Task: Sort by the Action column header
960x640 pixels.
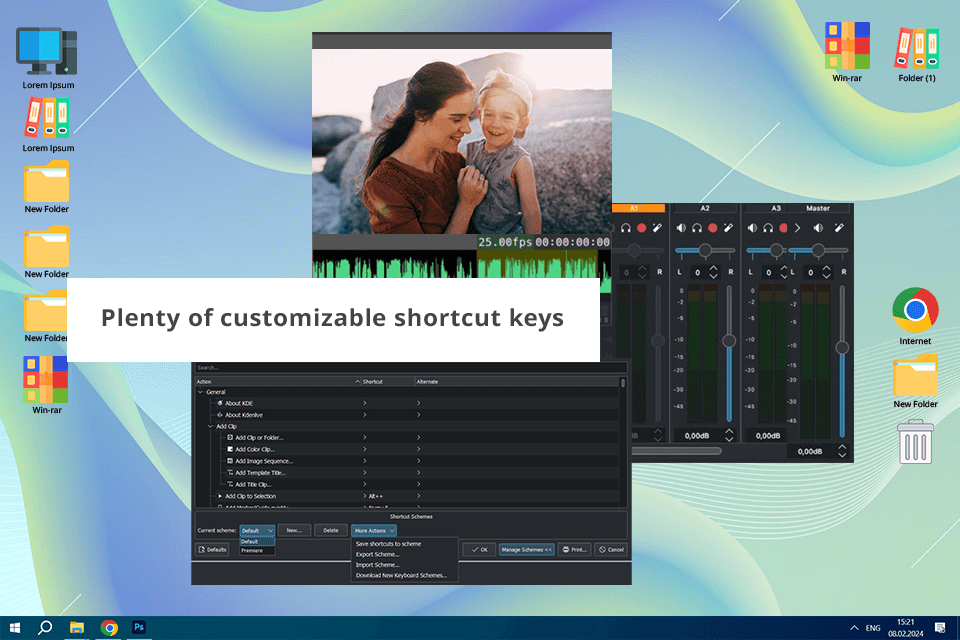Action: pos(277,382)
